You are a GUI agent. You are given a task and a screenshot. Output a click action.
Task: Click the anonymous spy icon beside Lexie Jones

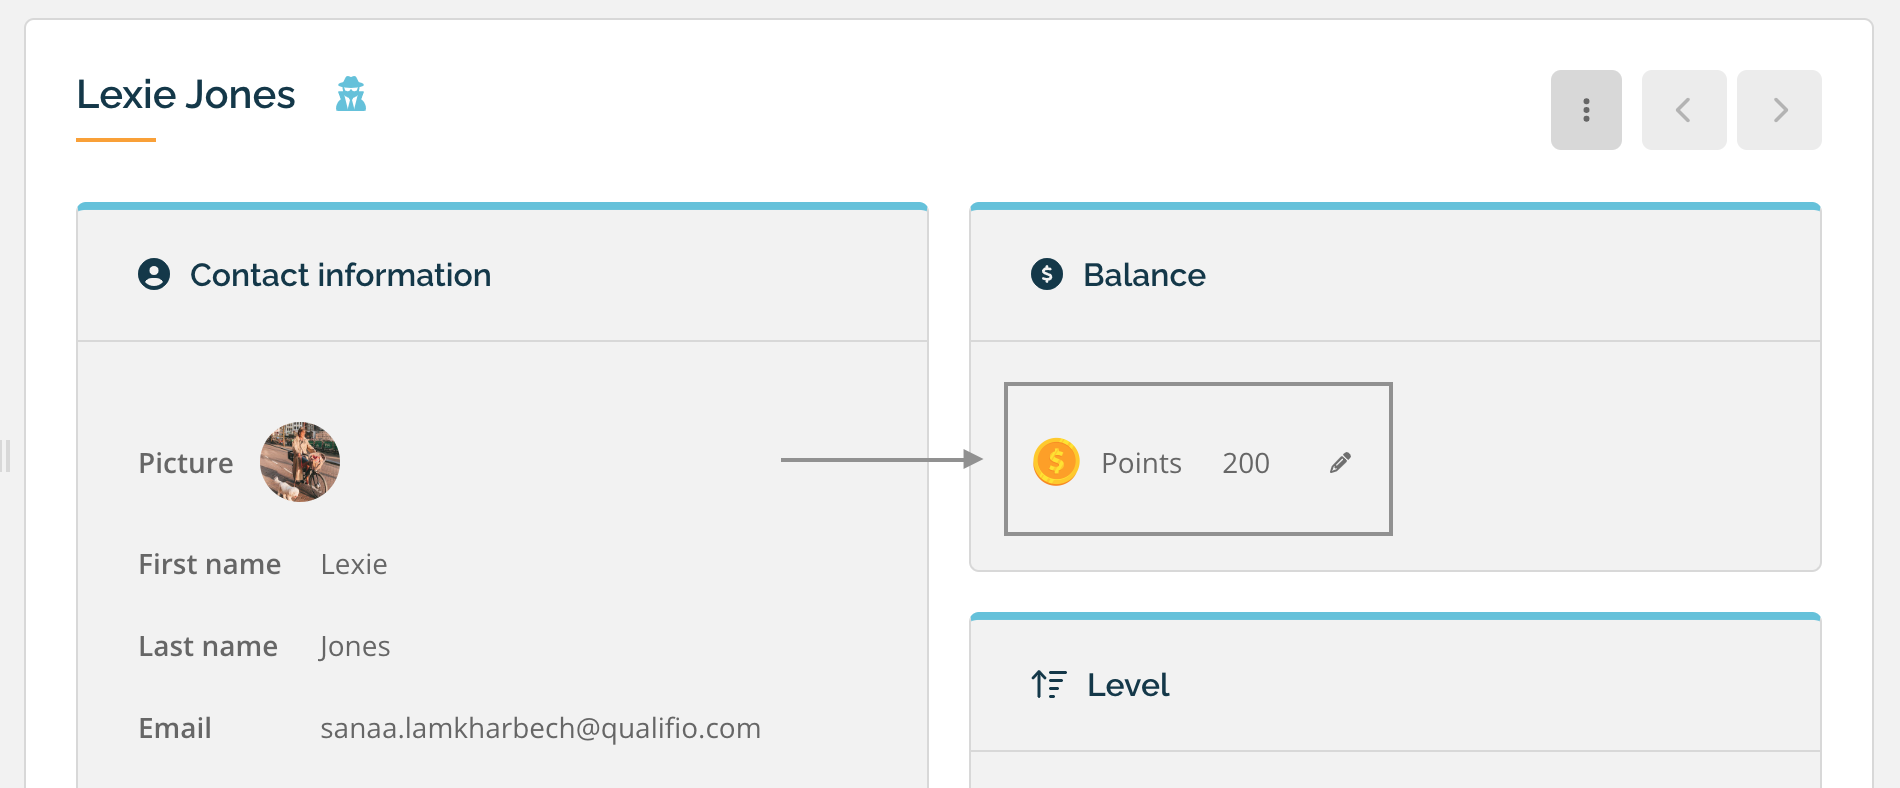(x=351, y=94)
